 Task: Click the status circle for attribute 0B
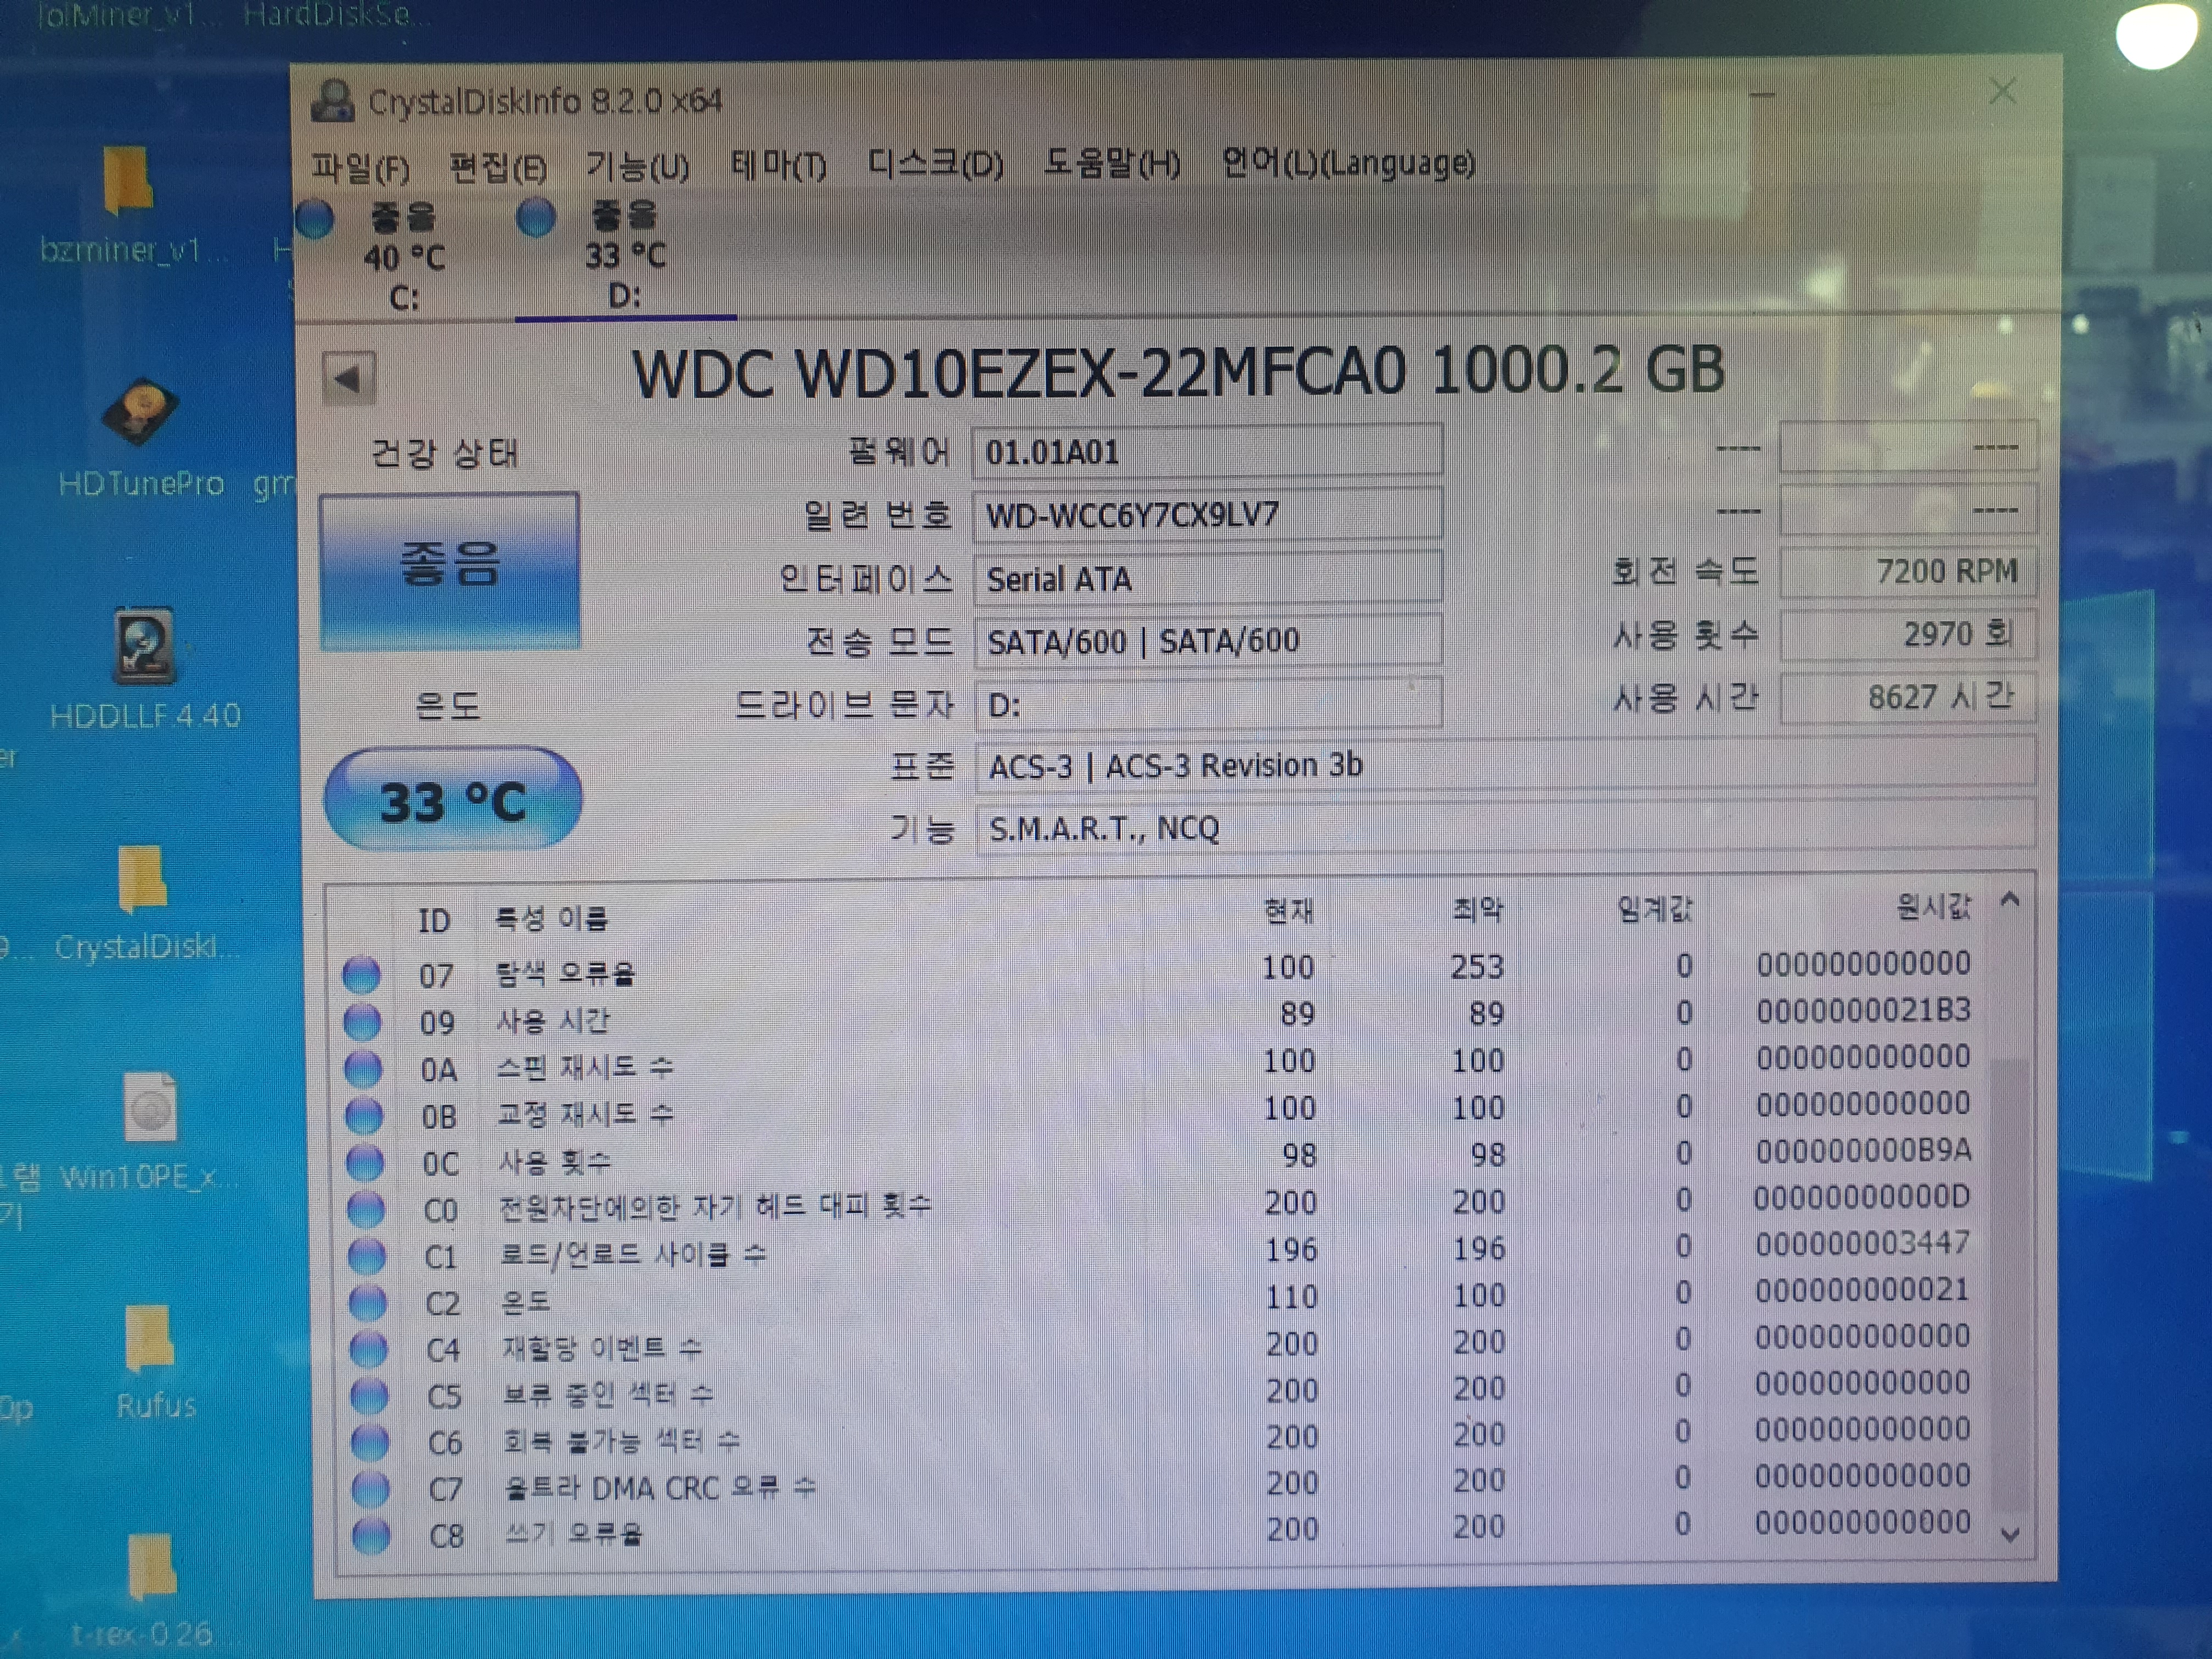point(364,1115)
